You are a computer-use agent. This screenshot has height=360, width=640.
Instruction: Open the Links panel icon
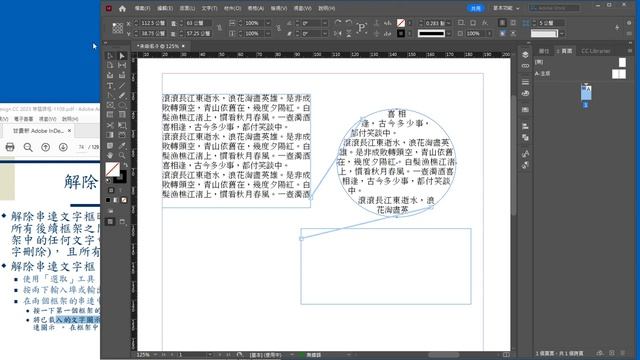click(x=525, y=66)
